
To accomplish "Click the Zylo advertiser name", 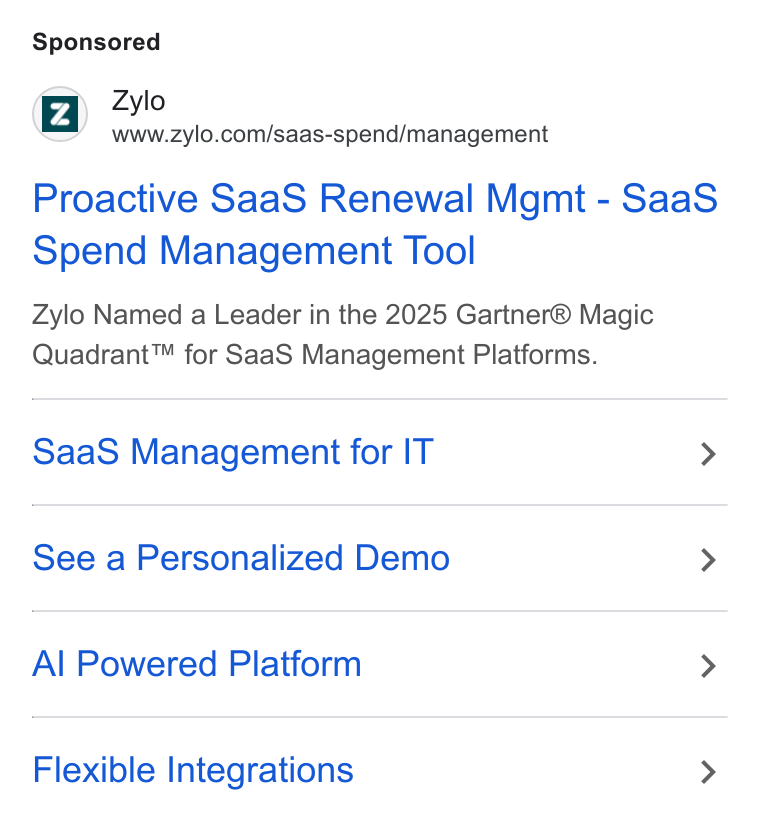I will tap(138, 101).
